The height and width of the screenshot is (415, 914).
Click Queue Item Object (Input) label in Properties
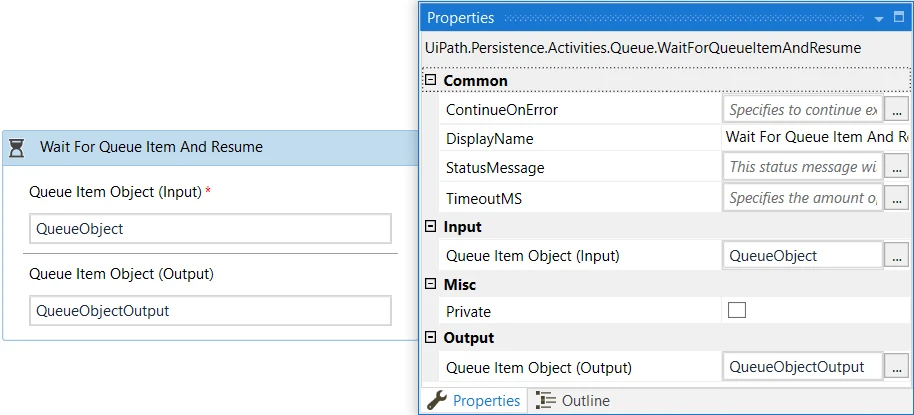tap(533, 256)
